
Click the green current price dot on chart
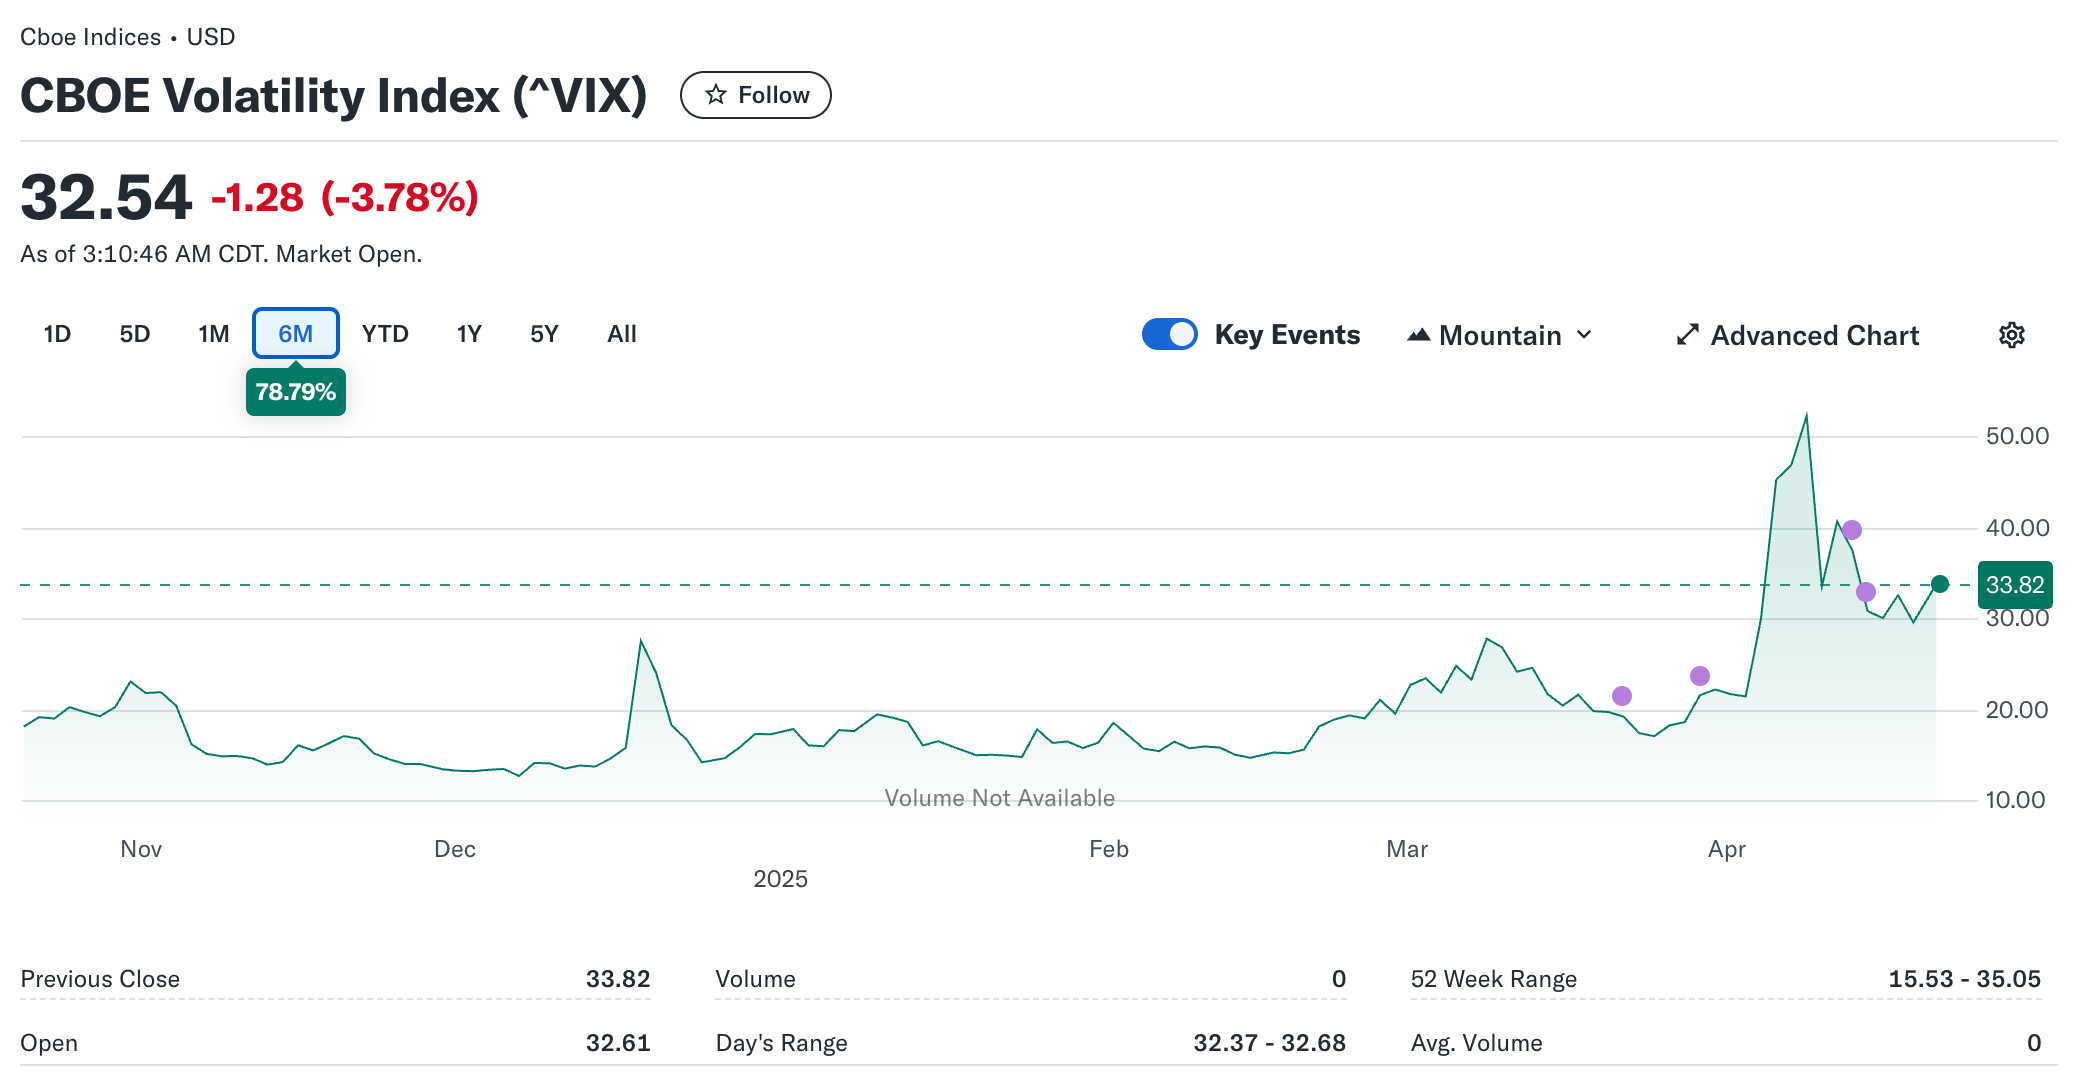1939,584
